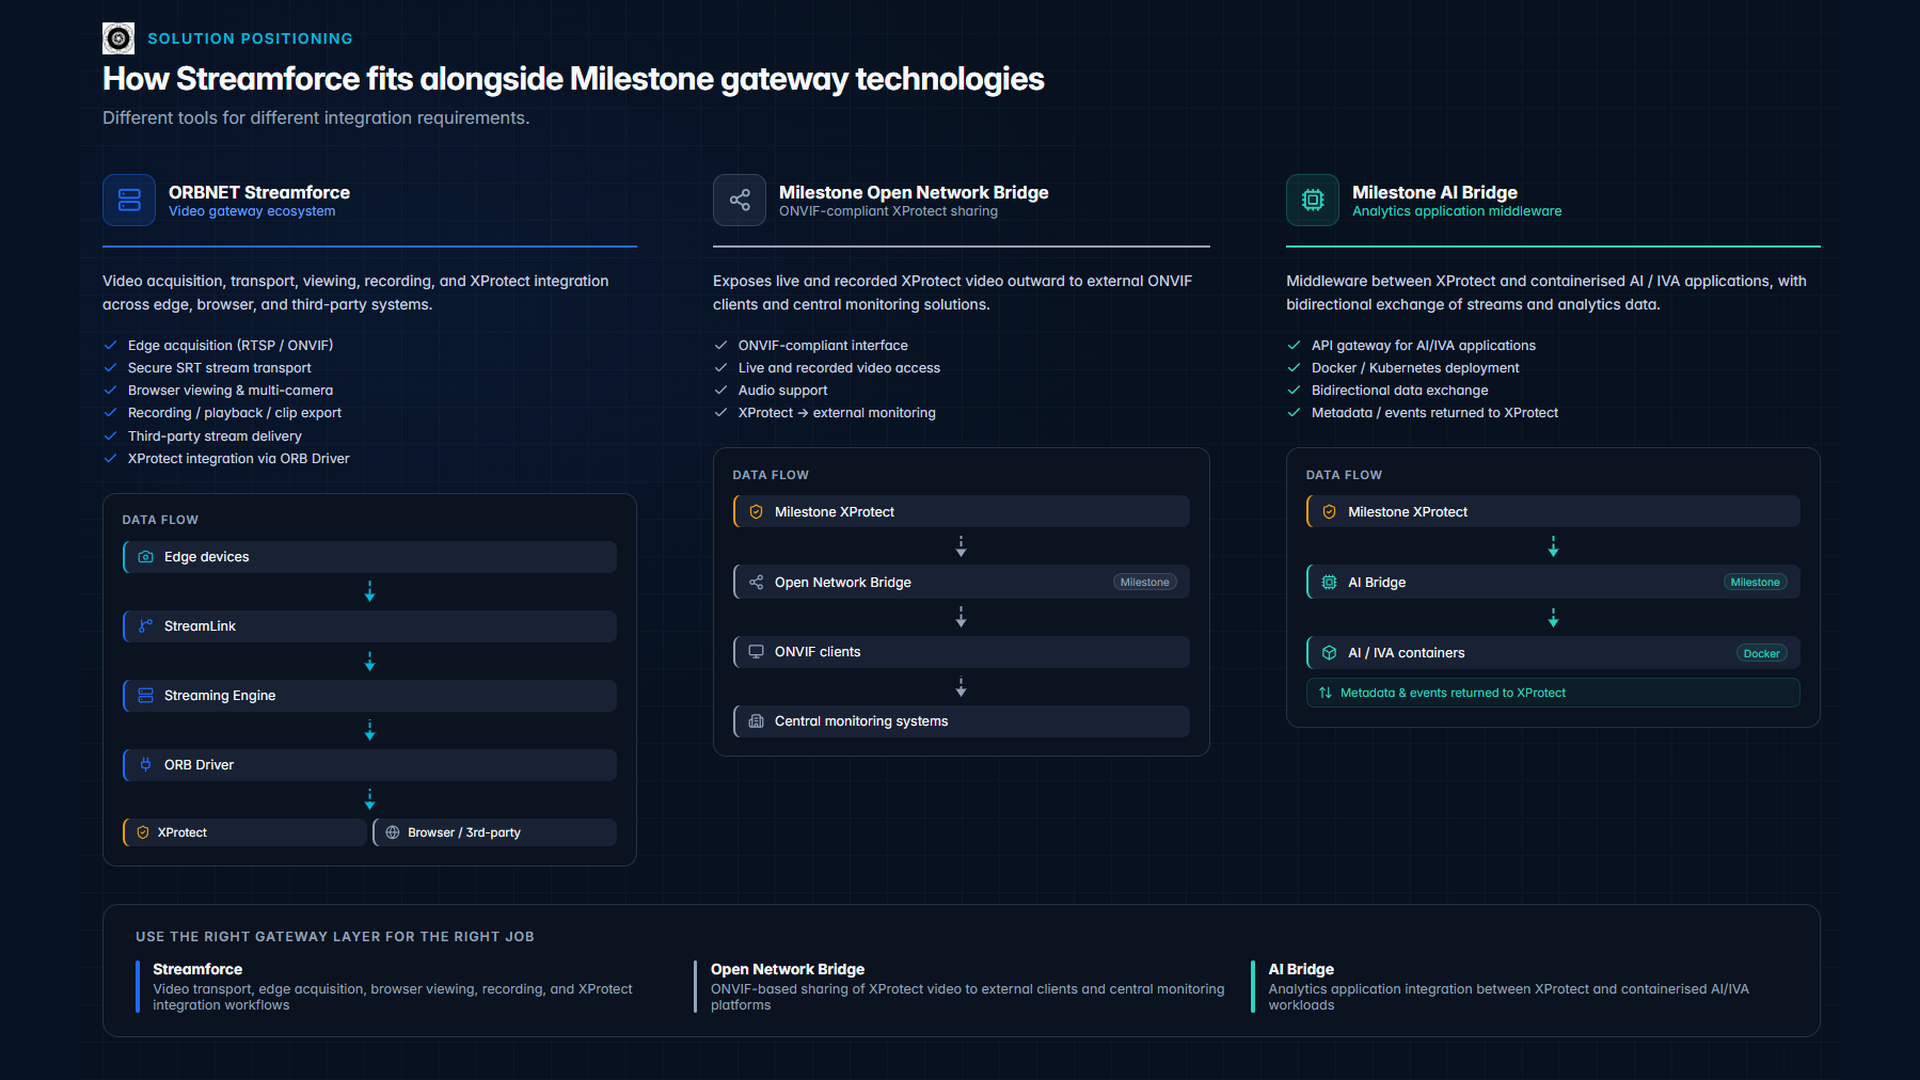Click the share icon beside Milestone Open Network Bridge heading
Viewport: 1920px width, 1080px height.
pos(739,200)
